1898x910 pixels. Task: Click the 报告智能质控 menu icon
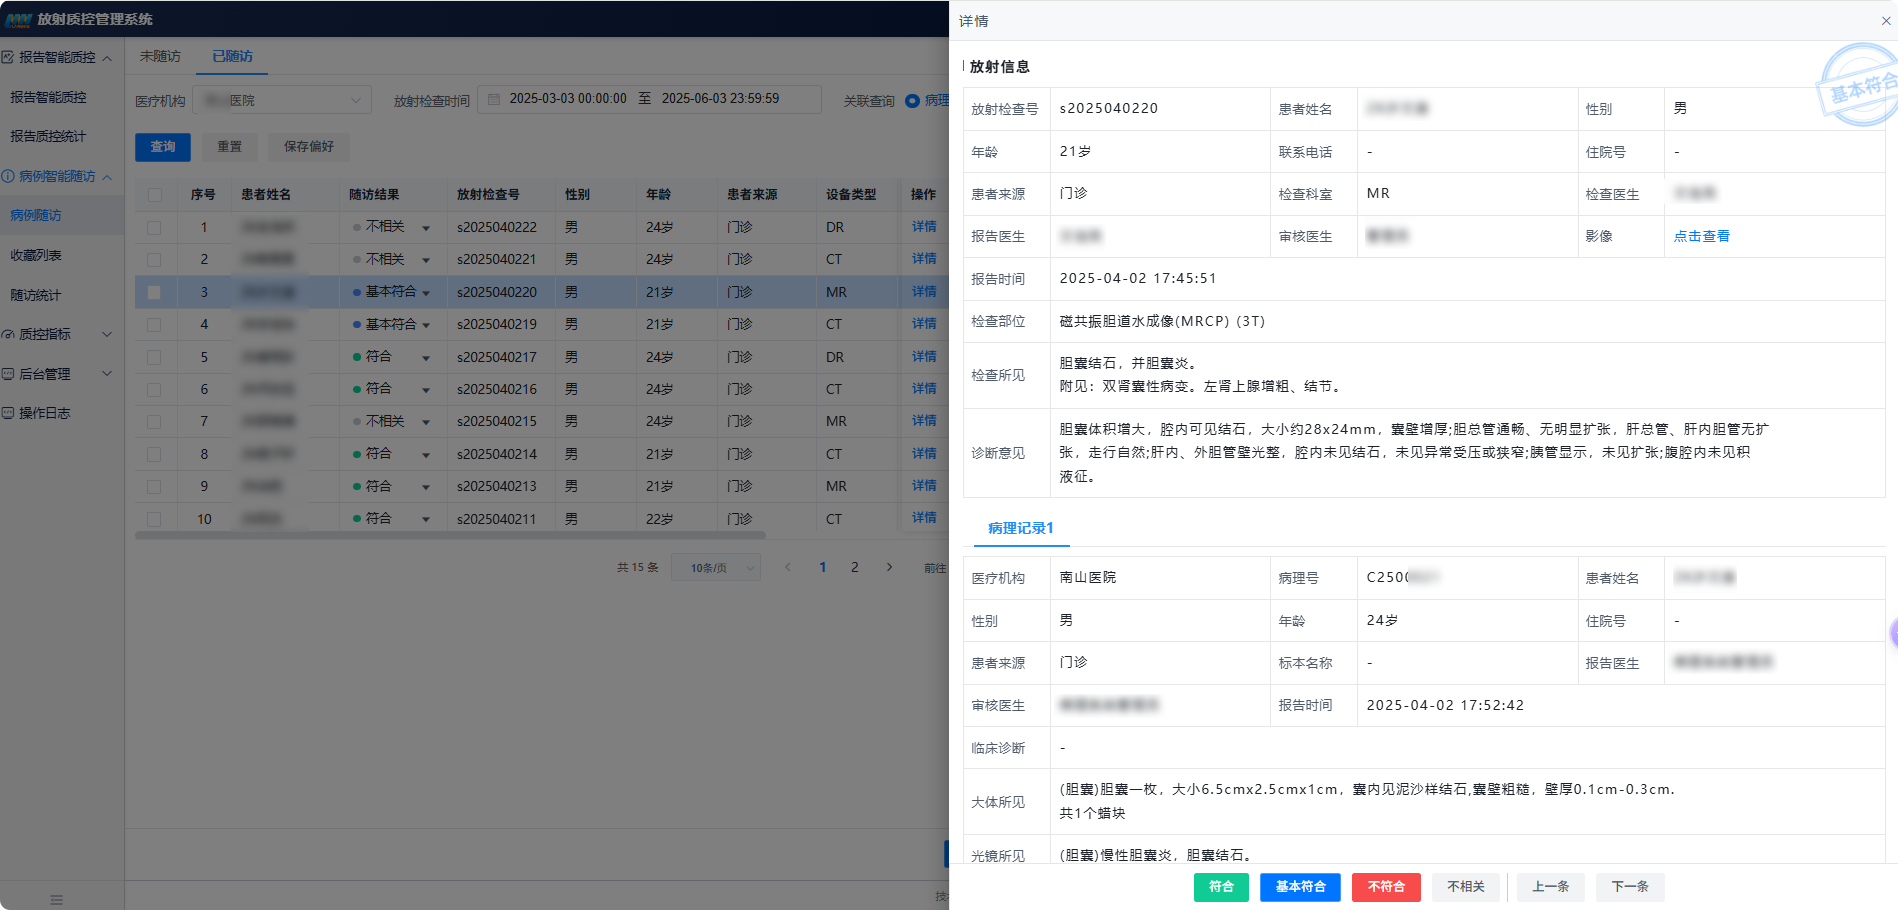click(x=9, y=57)
